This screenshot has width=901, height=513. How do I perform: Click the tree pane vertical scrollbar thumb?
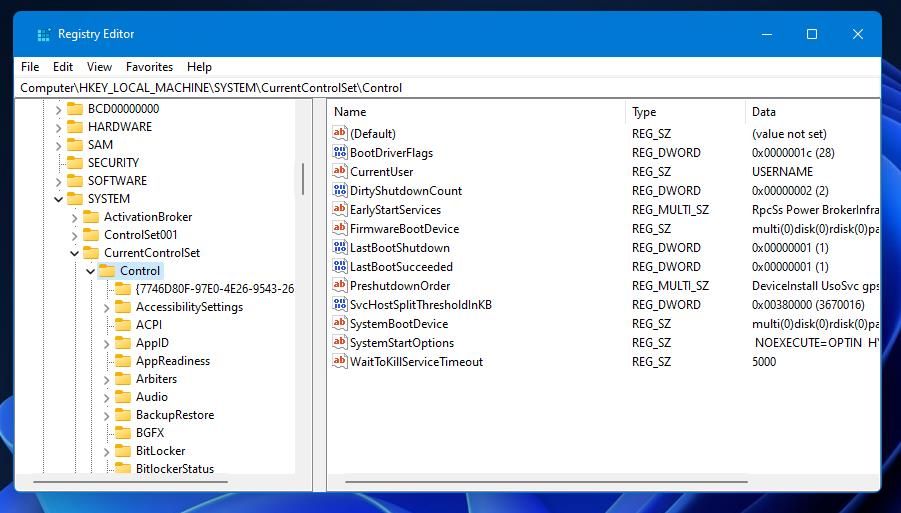(x=303, y=179)
